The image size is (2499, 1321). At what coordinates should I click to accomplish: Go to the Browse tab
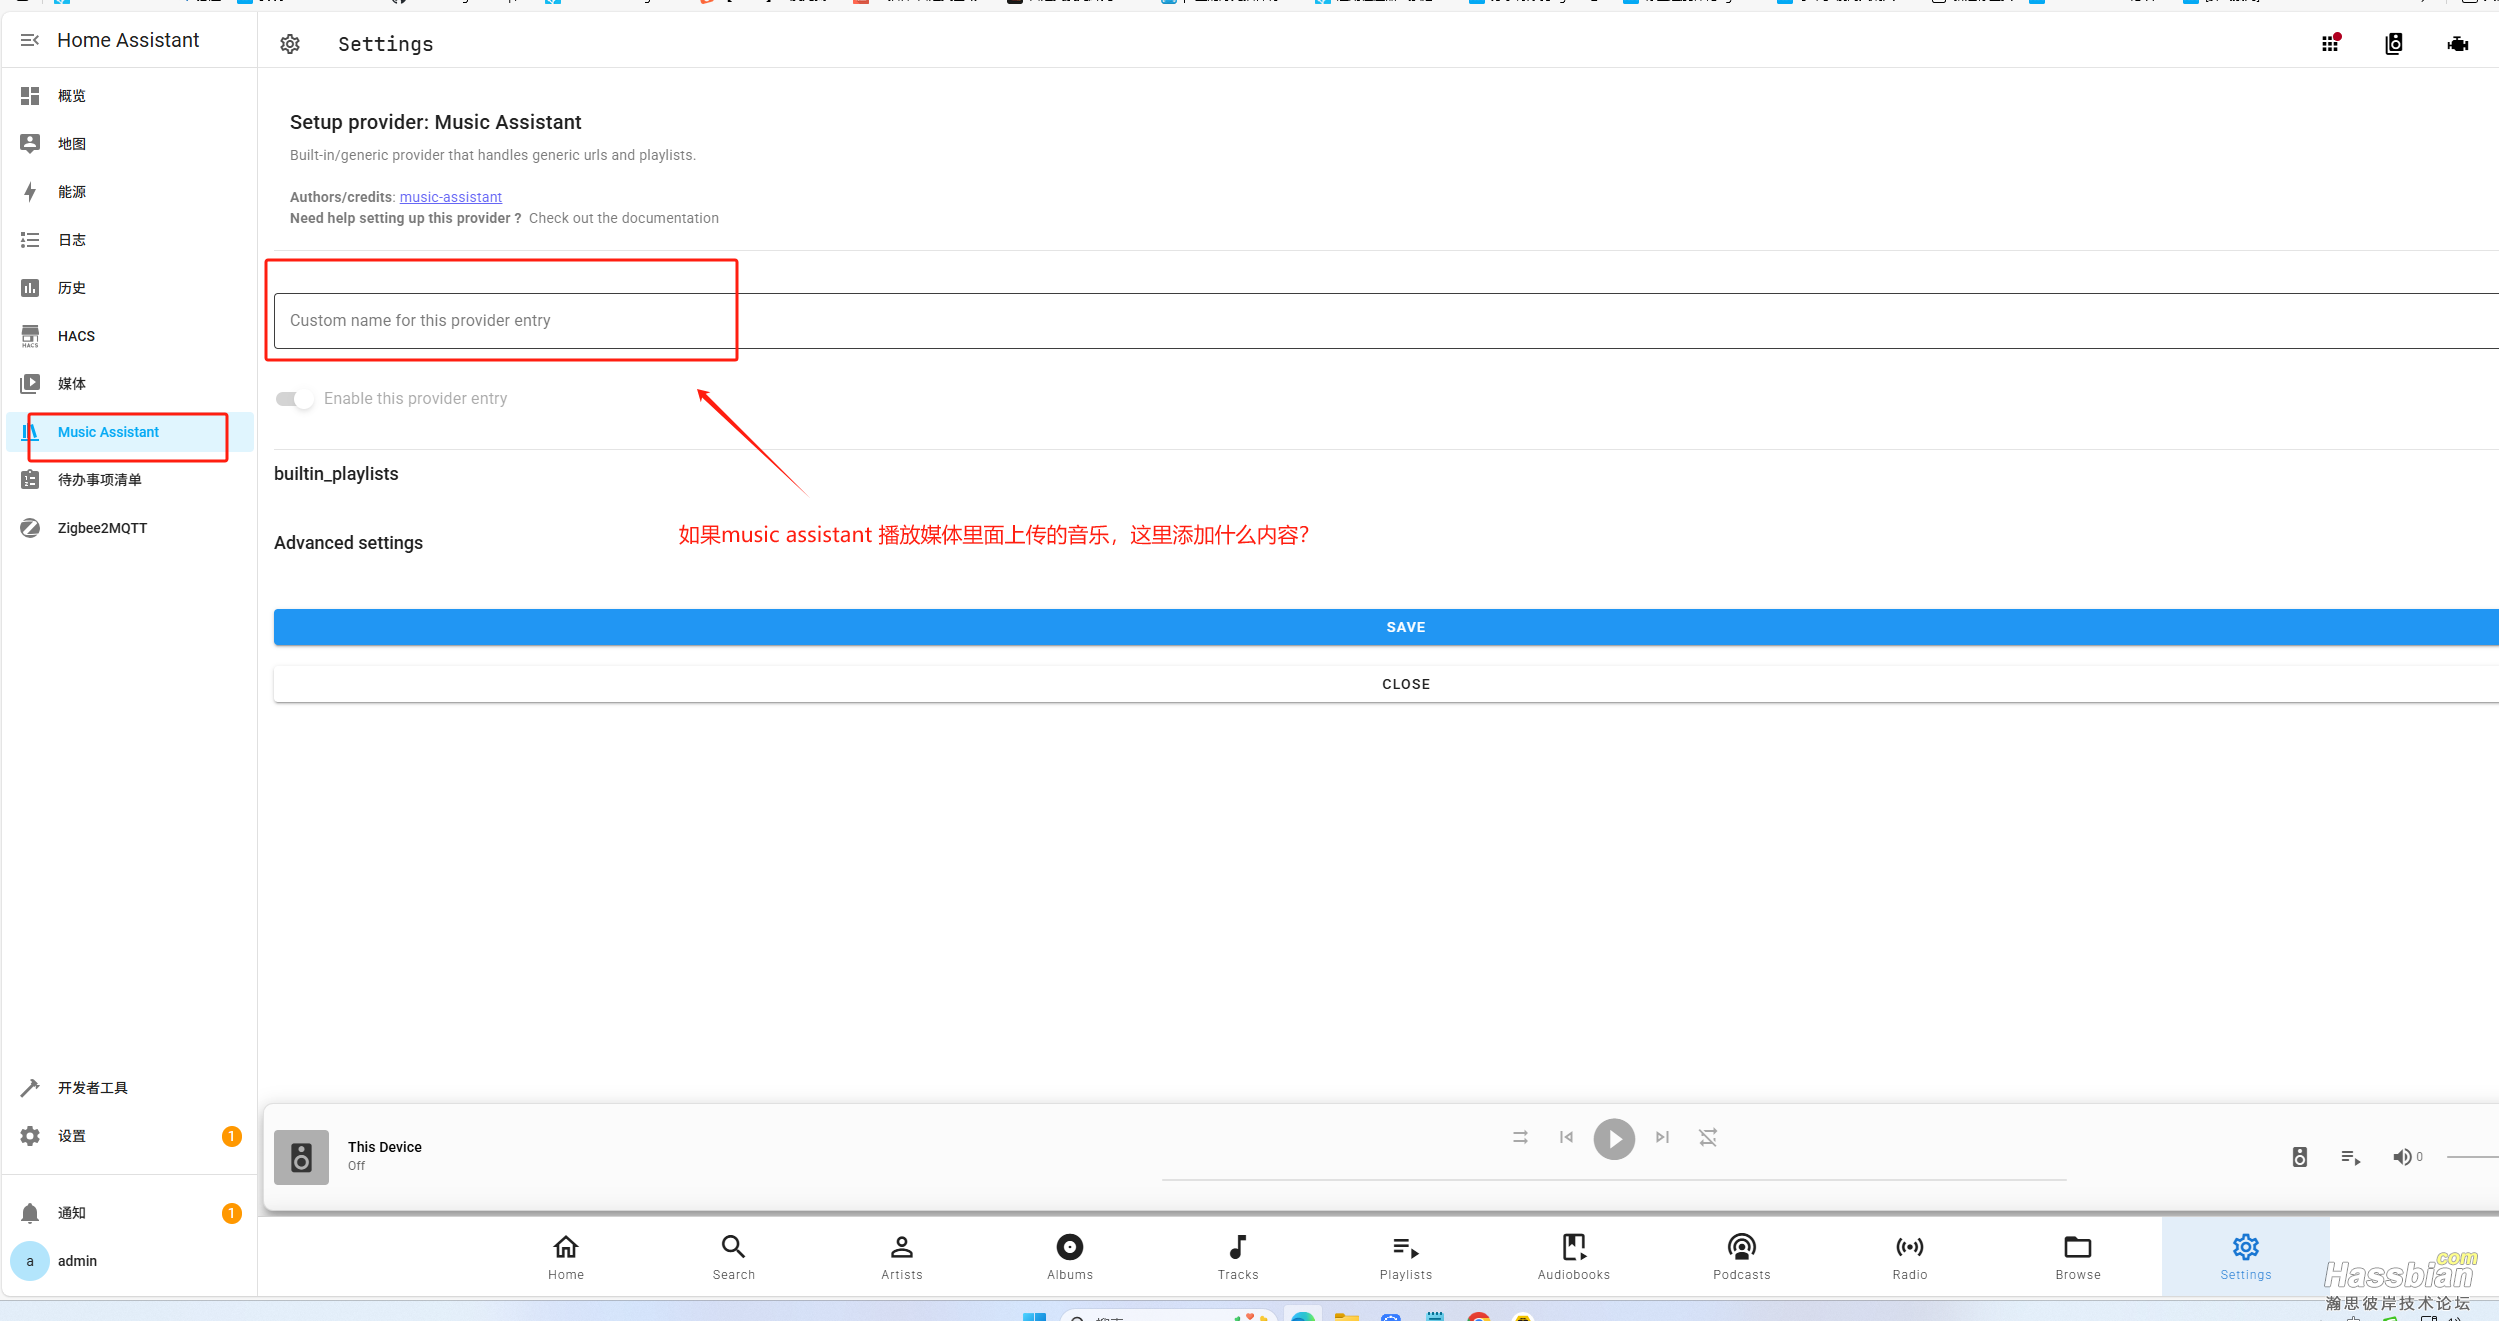click(x=2078, y=1257)
